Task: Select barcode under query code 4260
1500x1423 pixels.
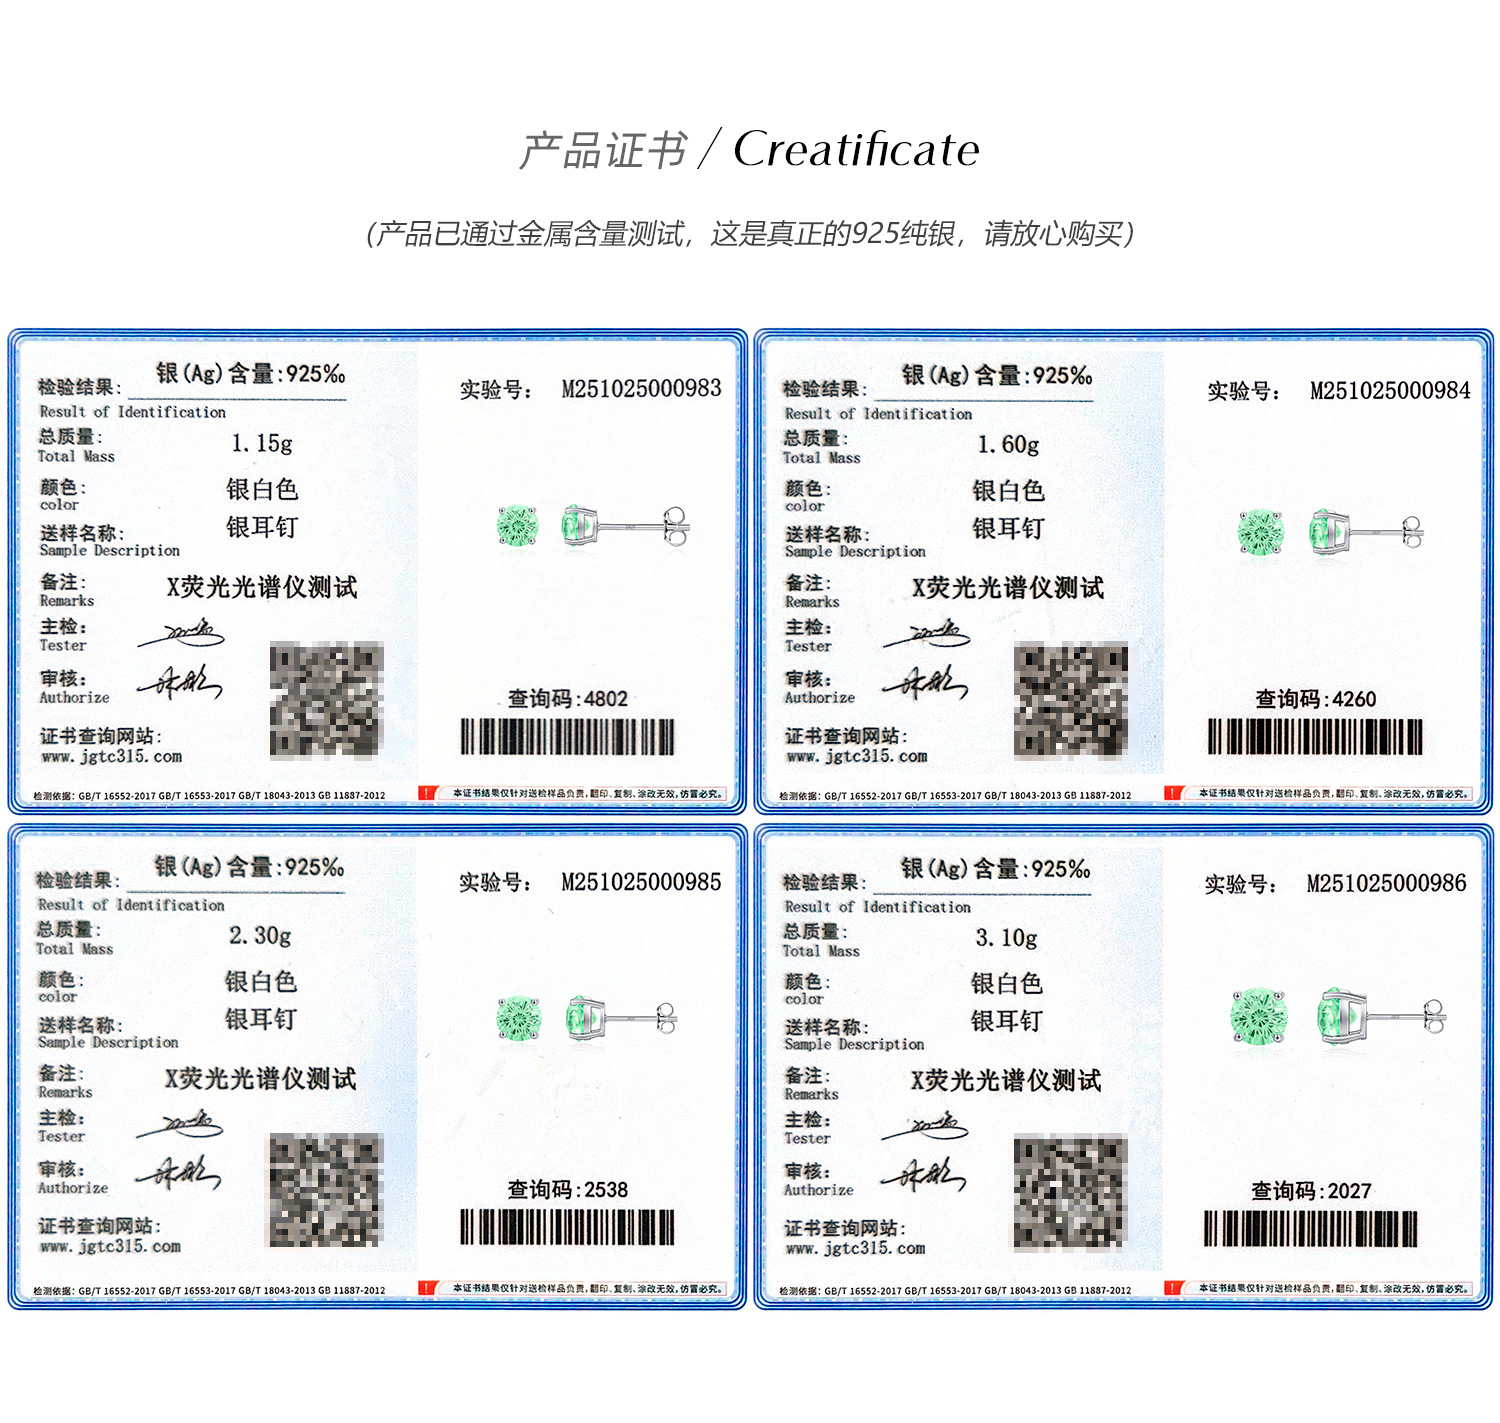Action: [1315, 737]
